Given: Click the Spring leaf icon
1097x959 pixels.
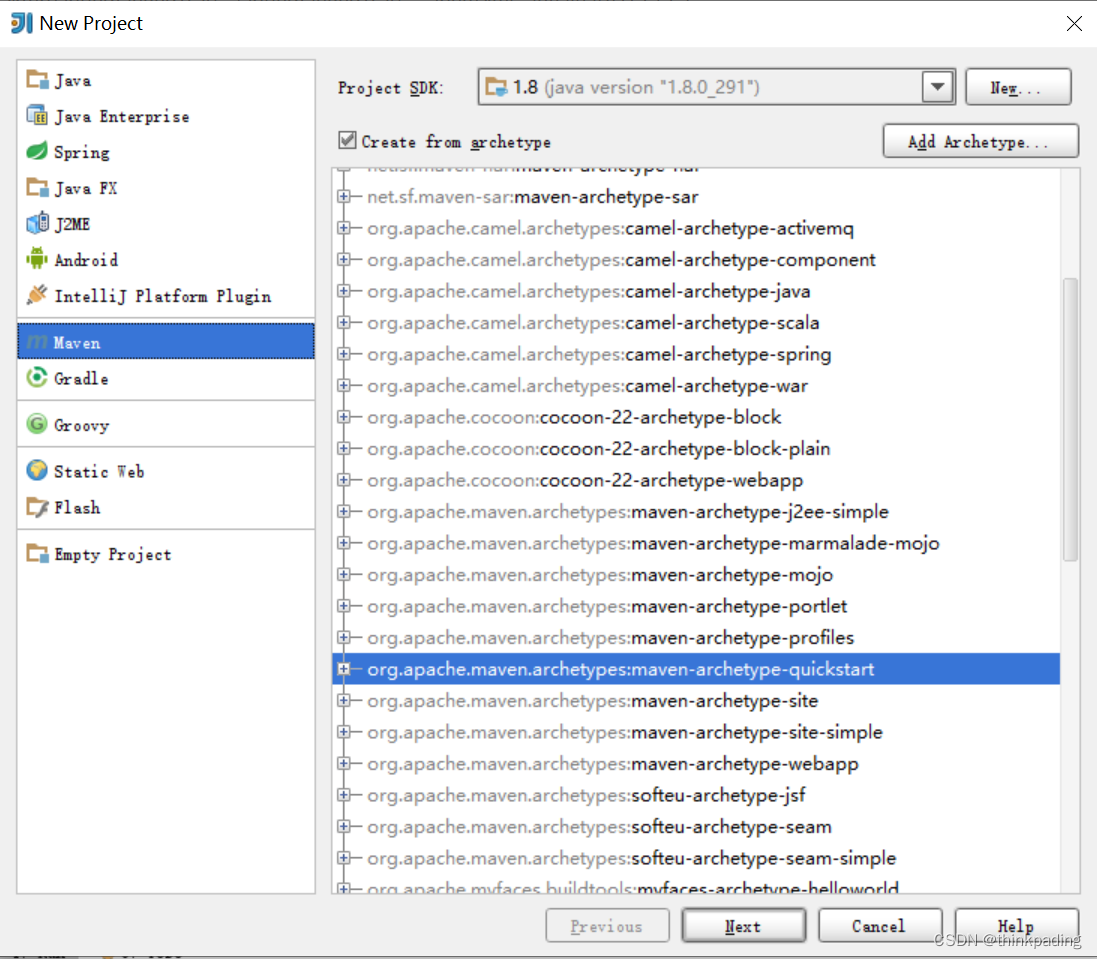Looking at the screenshot, I should [x=37, y=151].
